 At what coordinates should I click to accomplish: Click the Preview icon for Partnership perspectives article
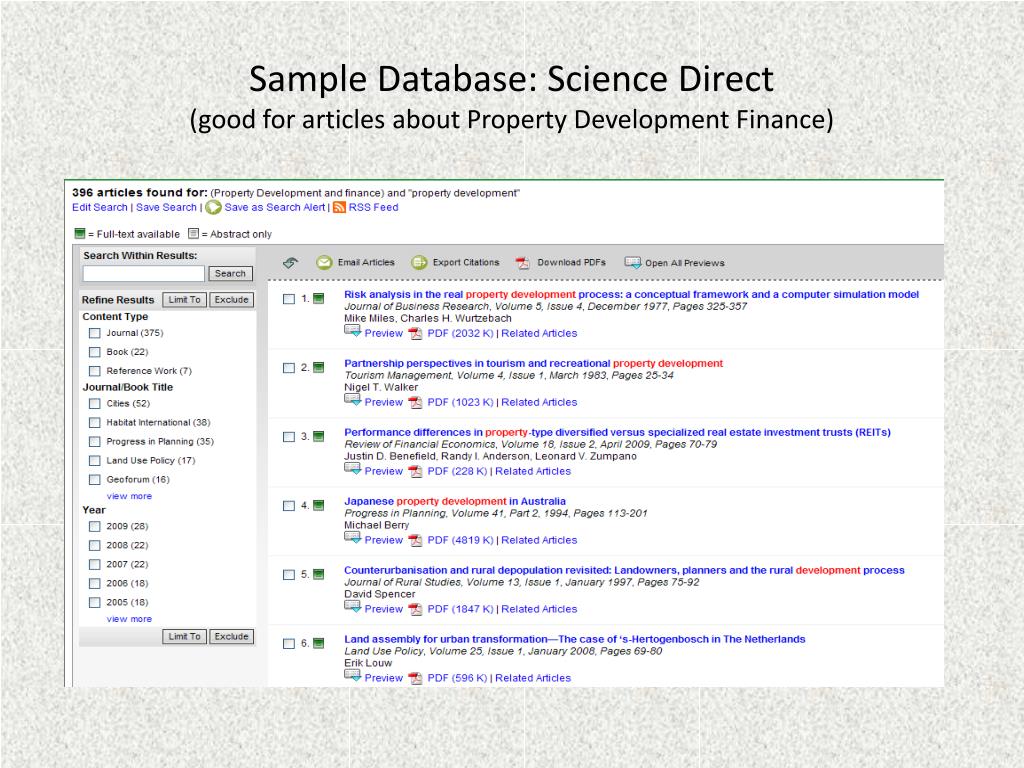click(353, 400)
